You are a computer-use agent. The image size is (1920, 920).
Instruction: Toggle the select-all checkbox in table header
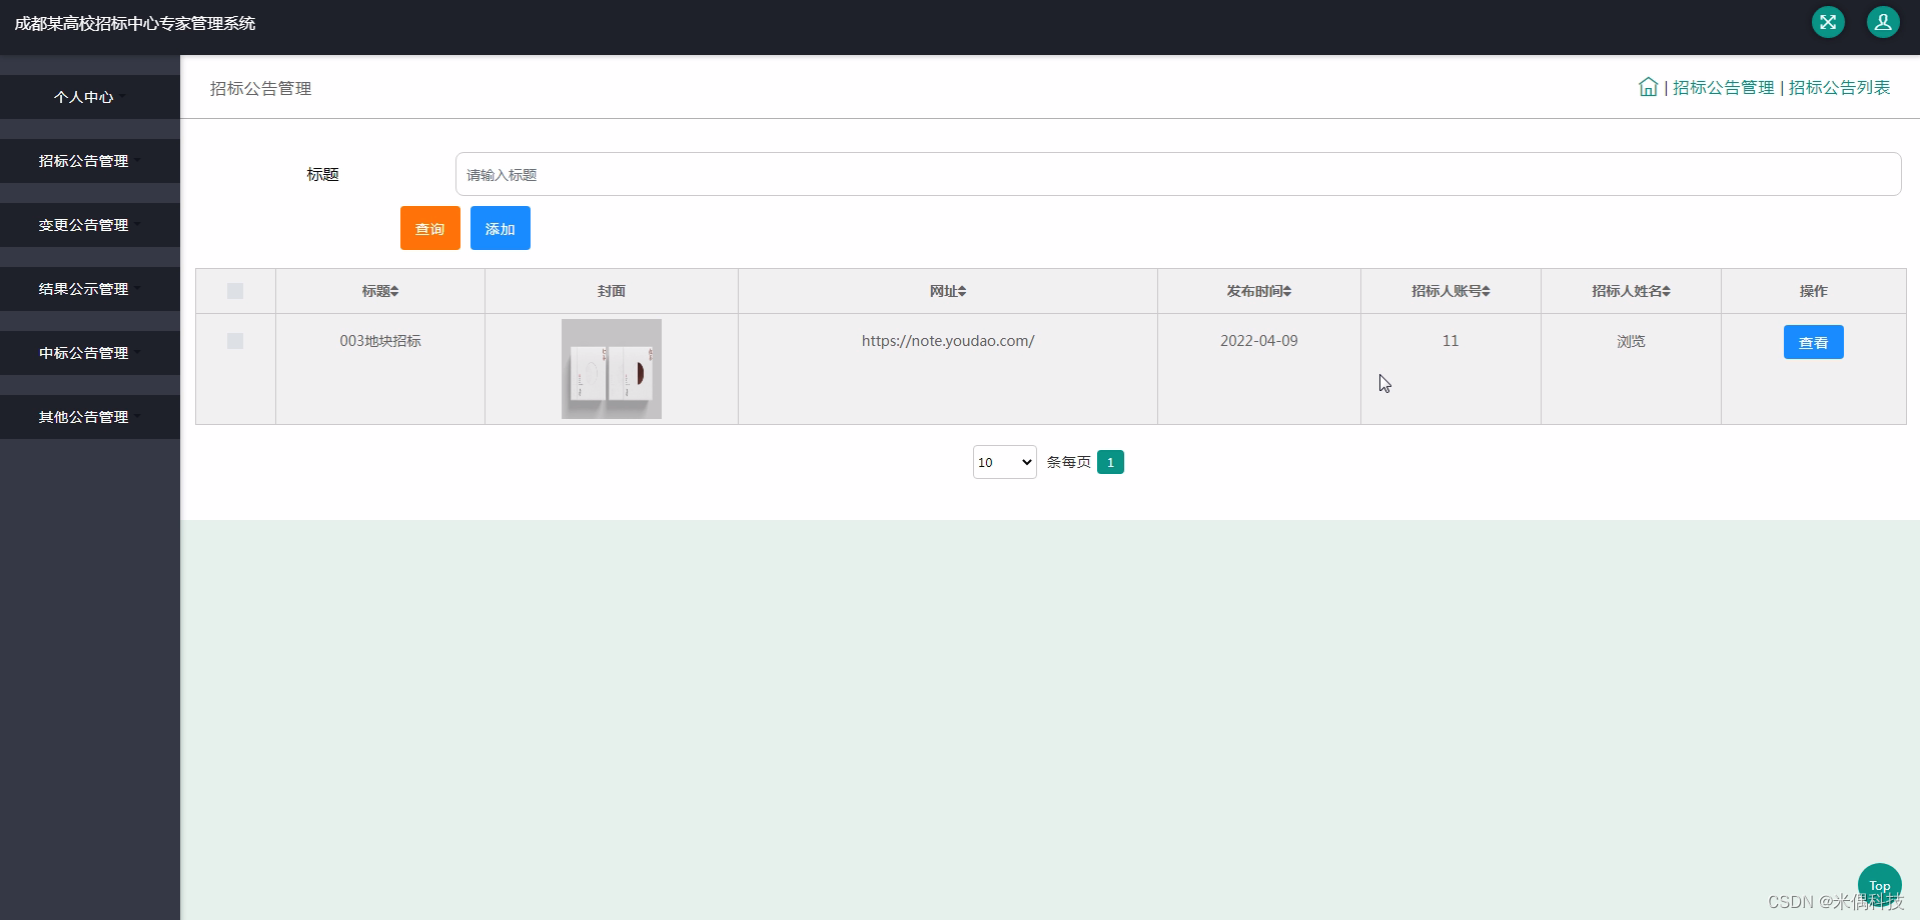235,291
